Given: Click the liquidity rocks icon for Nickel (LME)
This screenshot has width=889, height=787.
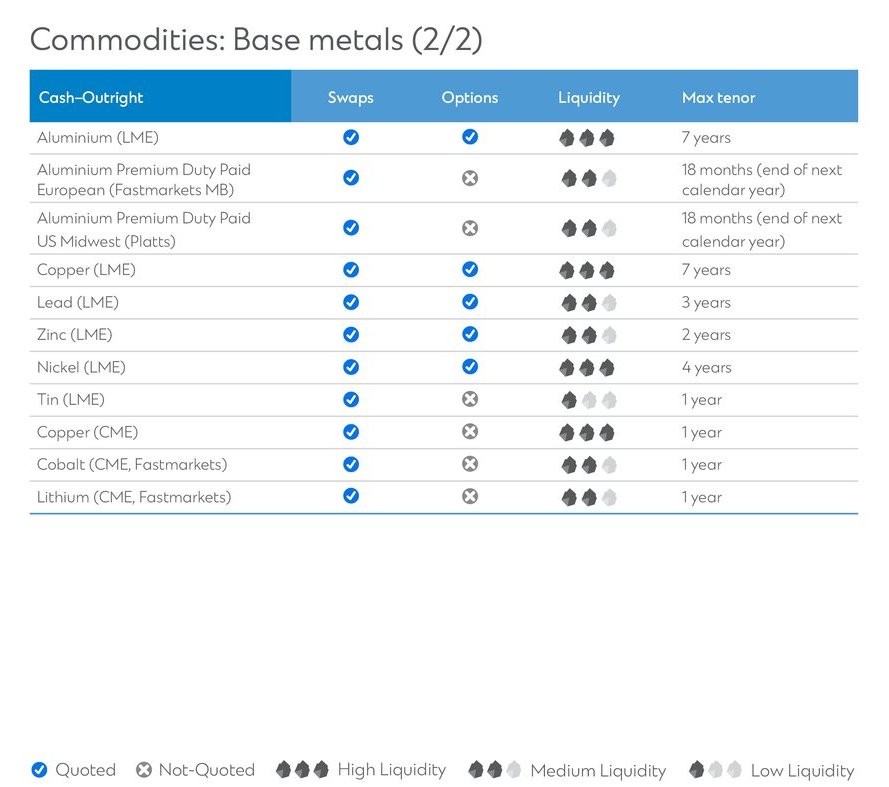Looking at the screenshot, I should click(587, 368).
